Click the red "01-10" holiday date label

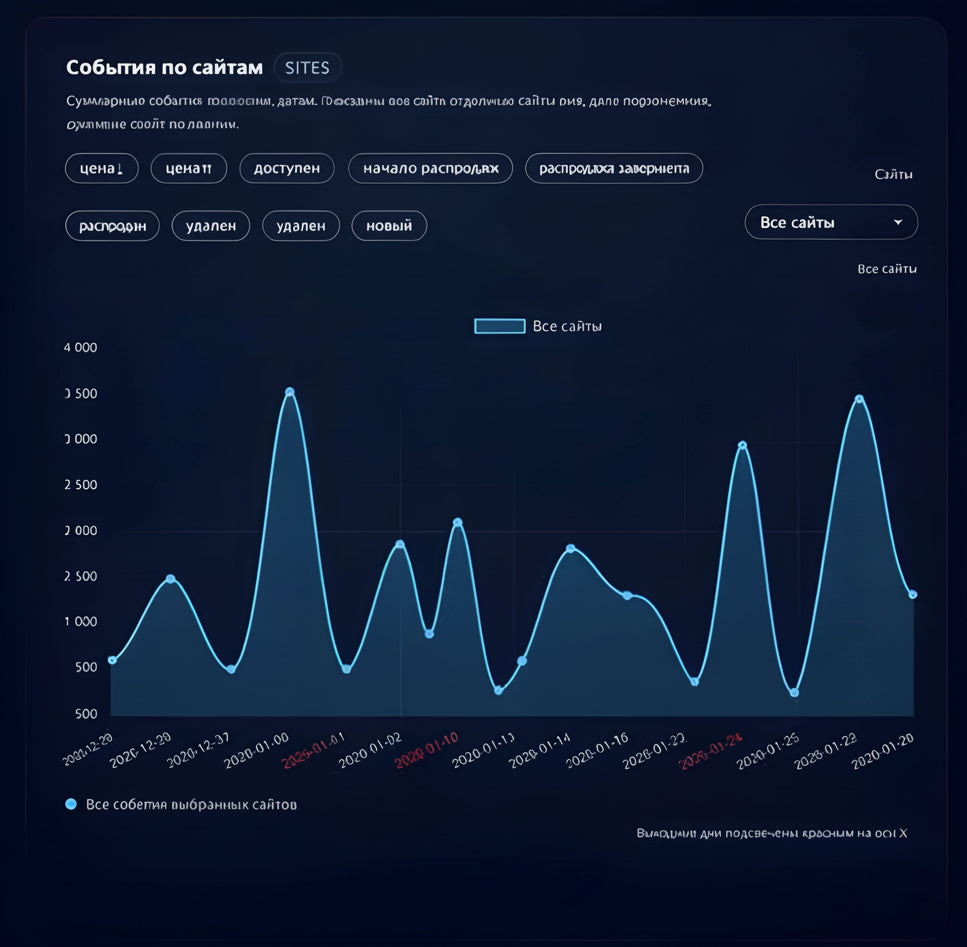pos(427,750)
